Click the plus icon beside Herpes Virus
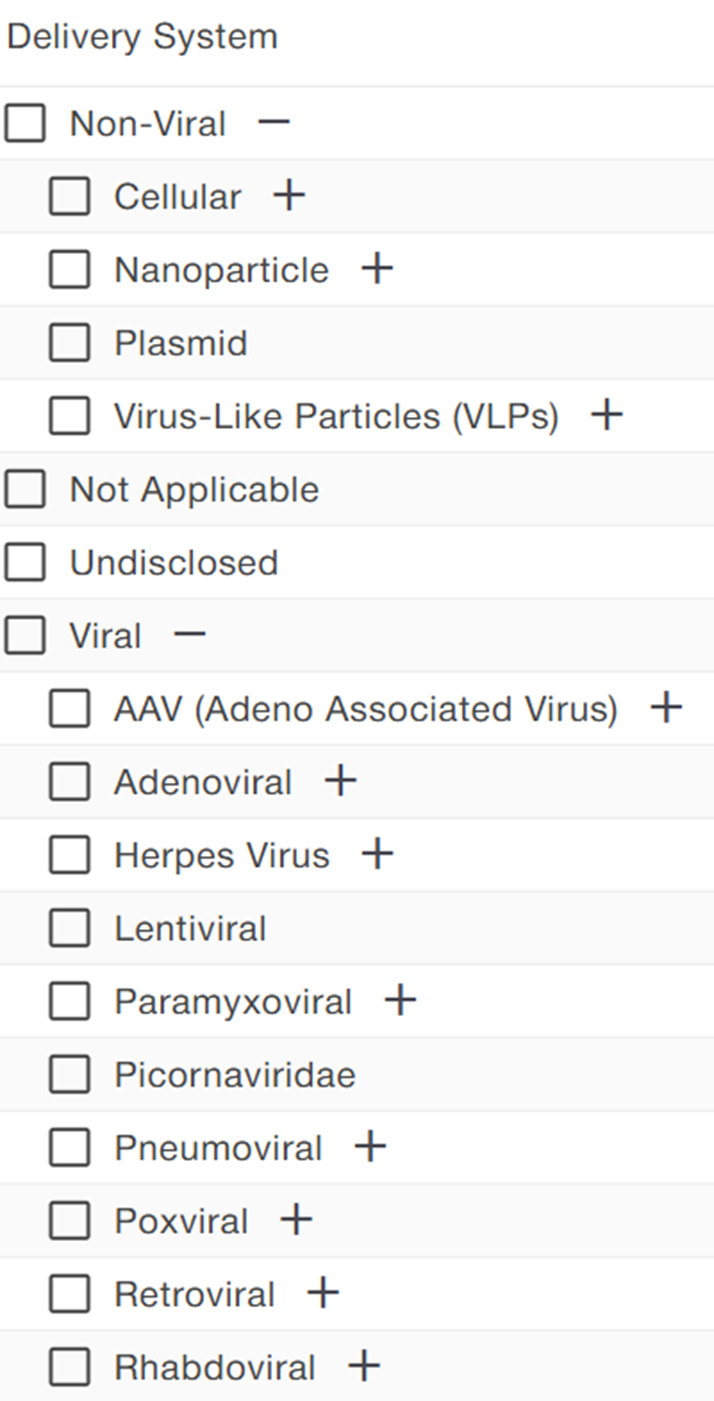Image resolution: width=714 pixels, height=1401 pixels. pyautogui.click(x=376, y=854)
